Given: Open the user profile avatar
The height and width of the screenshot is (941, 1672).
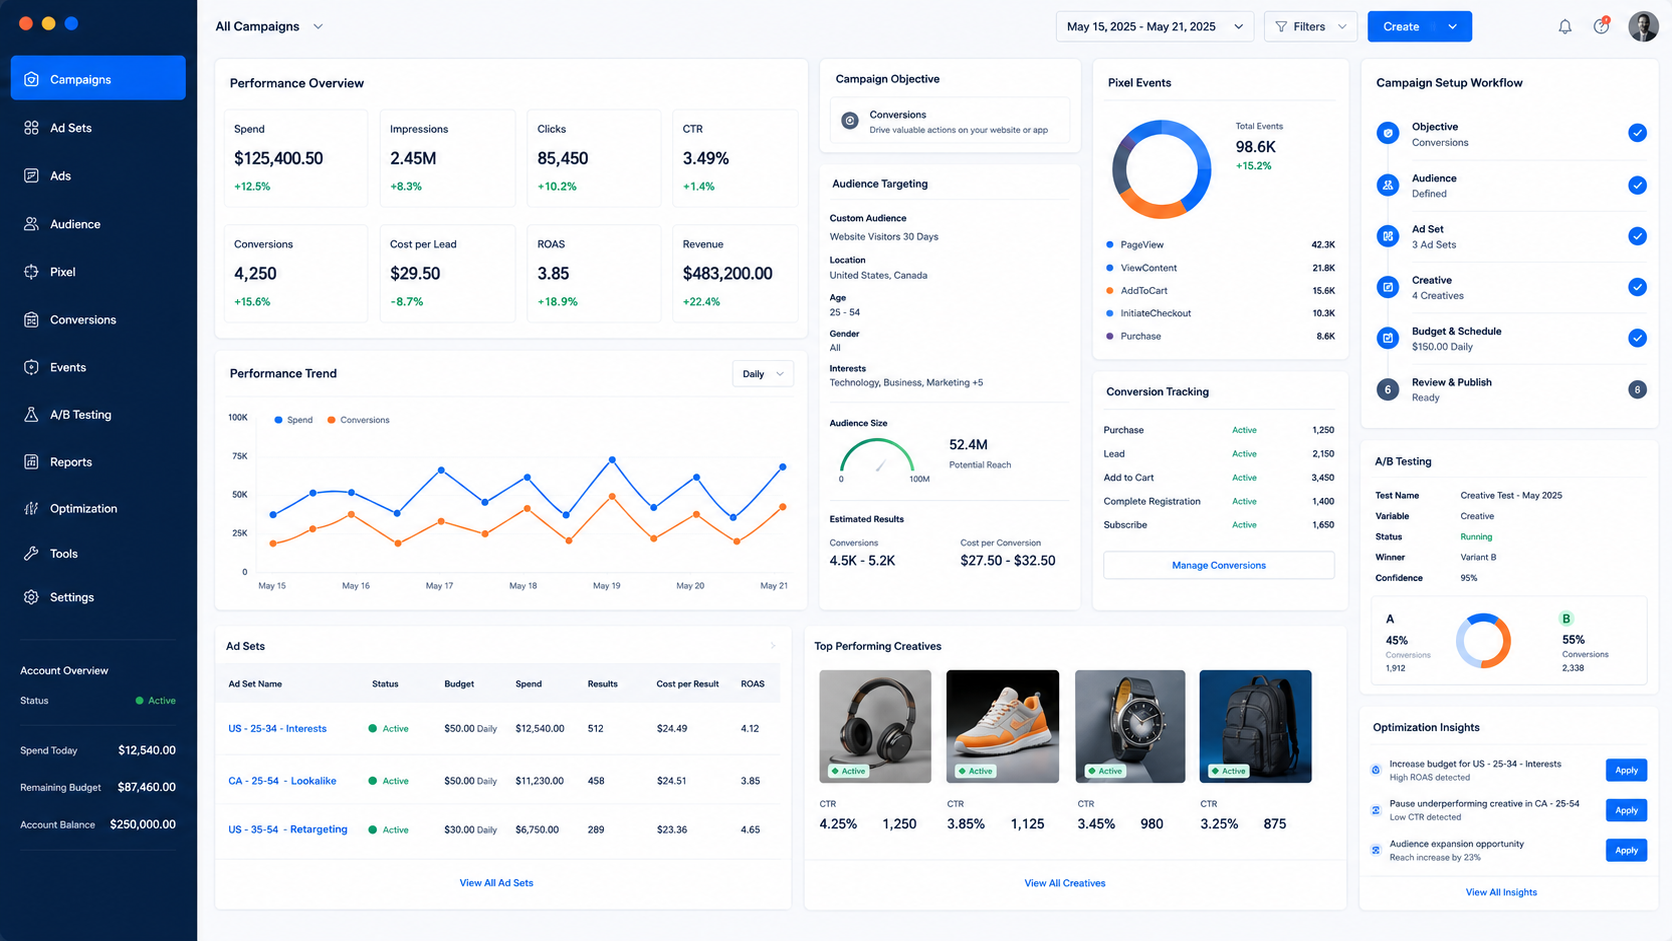Looking at the screenshot, I should click(x=1643, y=27).
